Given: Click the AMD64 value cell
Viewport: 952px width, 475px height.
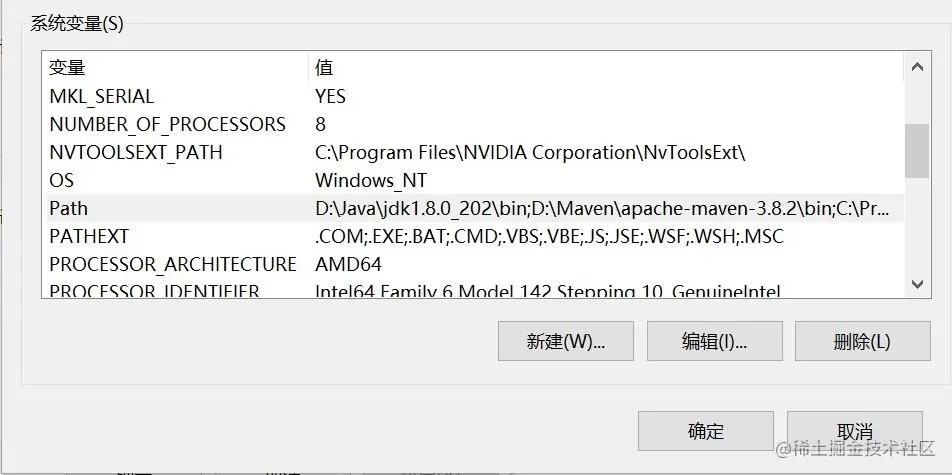Looking at the screenshot, I should pos(348,265).
